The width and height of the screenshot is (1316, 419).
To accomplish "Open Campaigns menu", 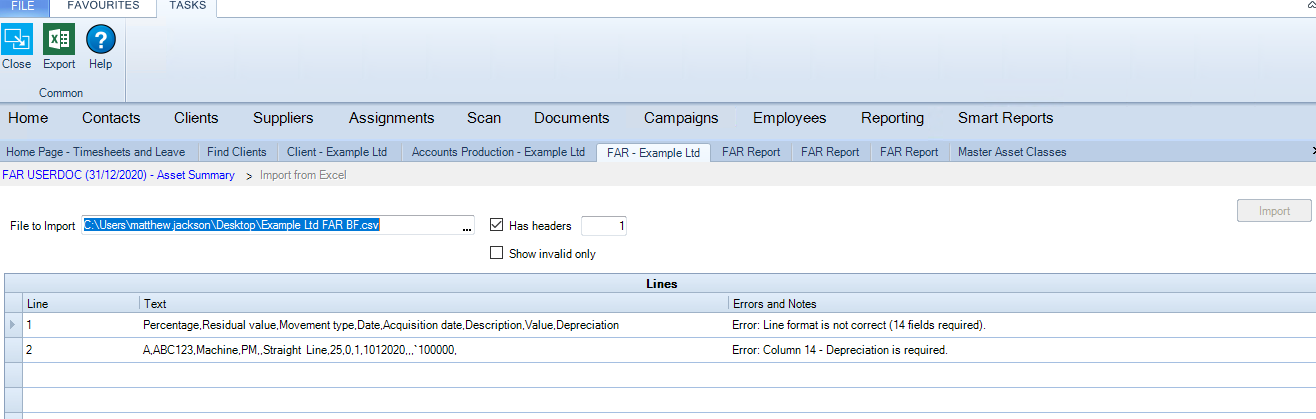I will coord(681,118).
